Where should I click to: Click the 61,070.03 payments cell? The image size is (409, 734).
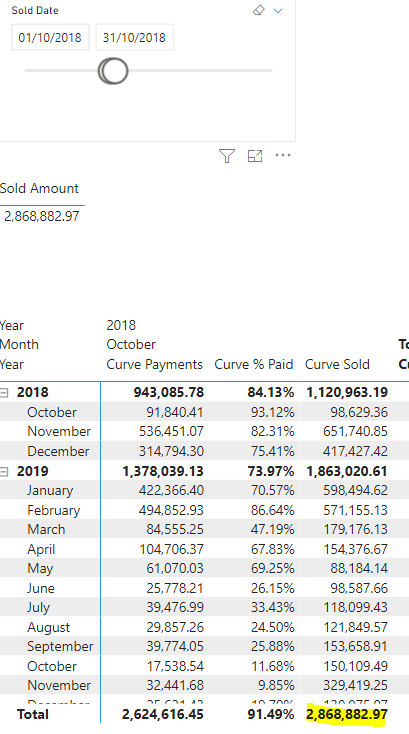tap(174, 568)
